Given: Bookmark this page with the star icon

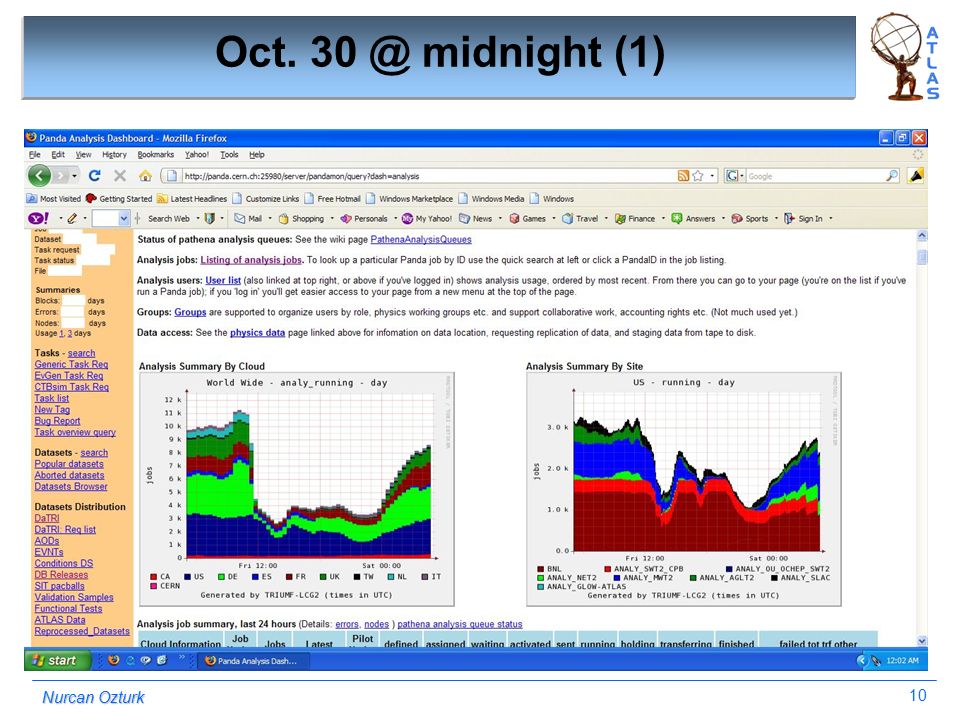Looking at the screenshot, I should click(697, 176).
